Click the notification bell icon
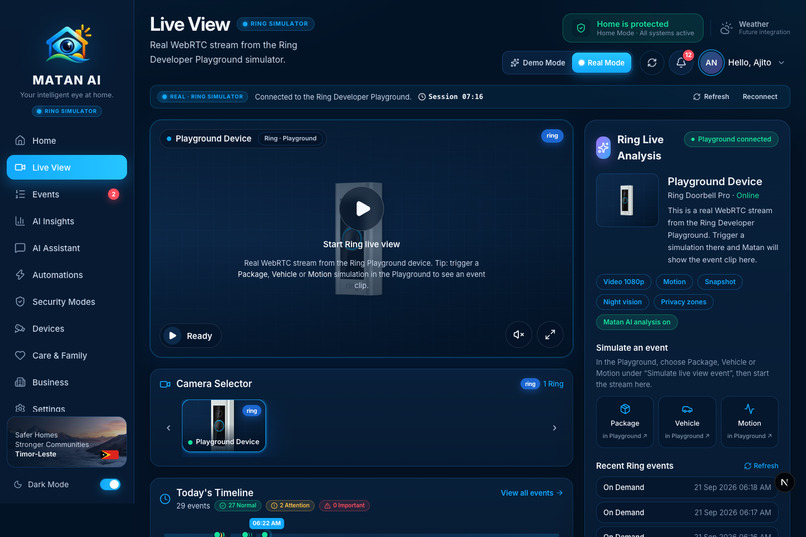Screen dimensions: 806x537 click(681, 63)
